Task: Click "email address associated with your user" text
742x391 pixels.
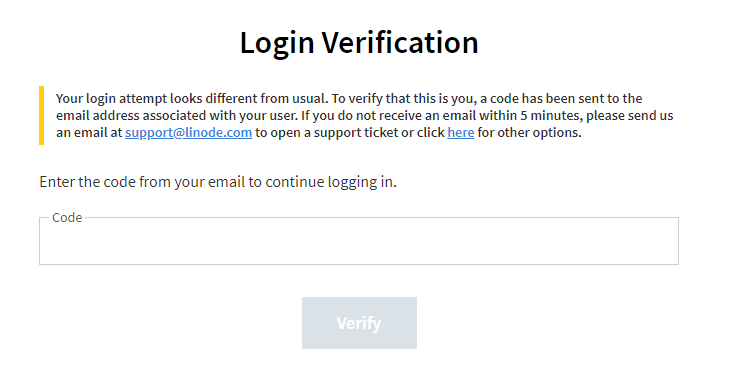Action: (x=177, y=116)
